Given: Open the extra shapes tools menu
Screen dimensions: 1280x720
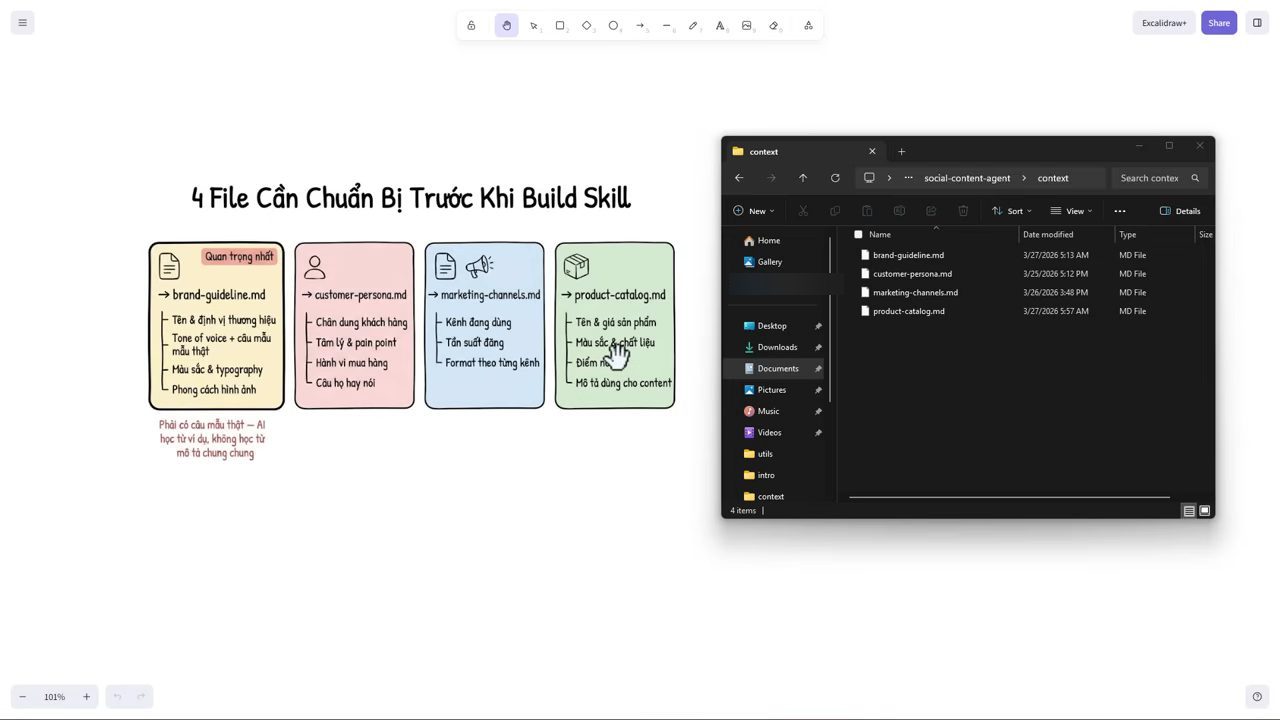Looking at the screenshot, I should pos(808,25).
